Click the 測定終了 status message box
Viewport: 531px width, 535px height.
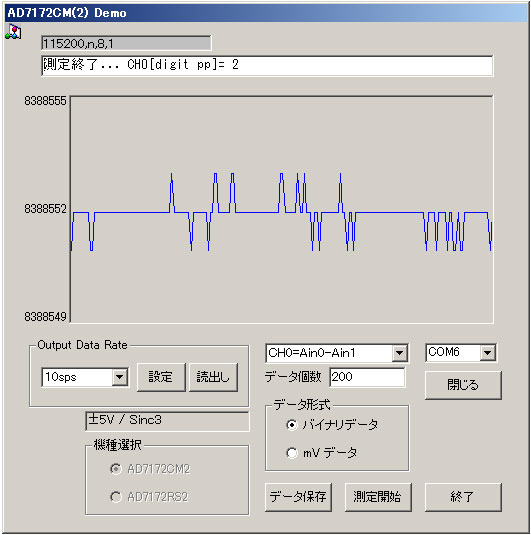pos(267,66)
